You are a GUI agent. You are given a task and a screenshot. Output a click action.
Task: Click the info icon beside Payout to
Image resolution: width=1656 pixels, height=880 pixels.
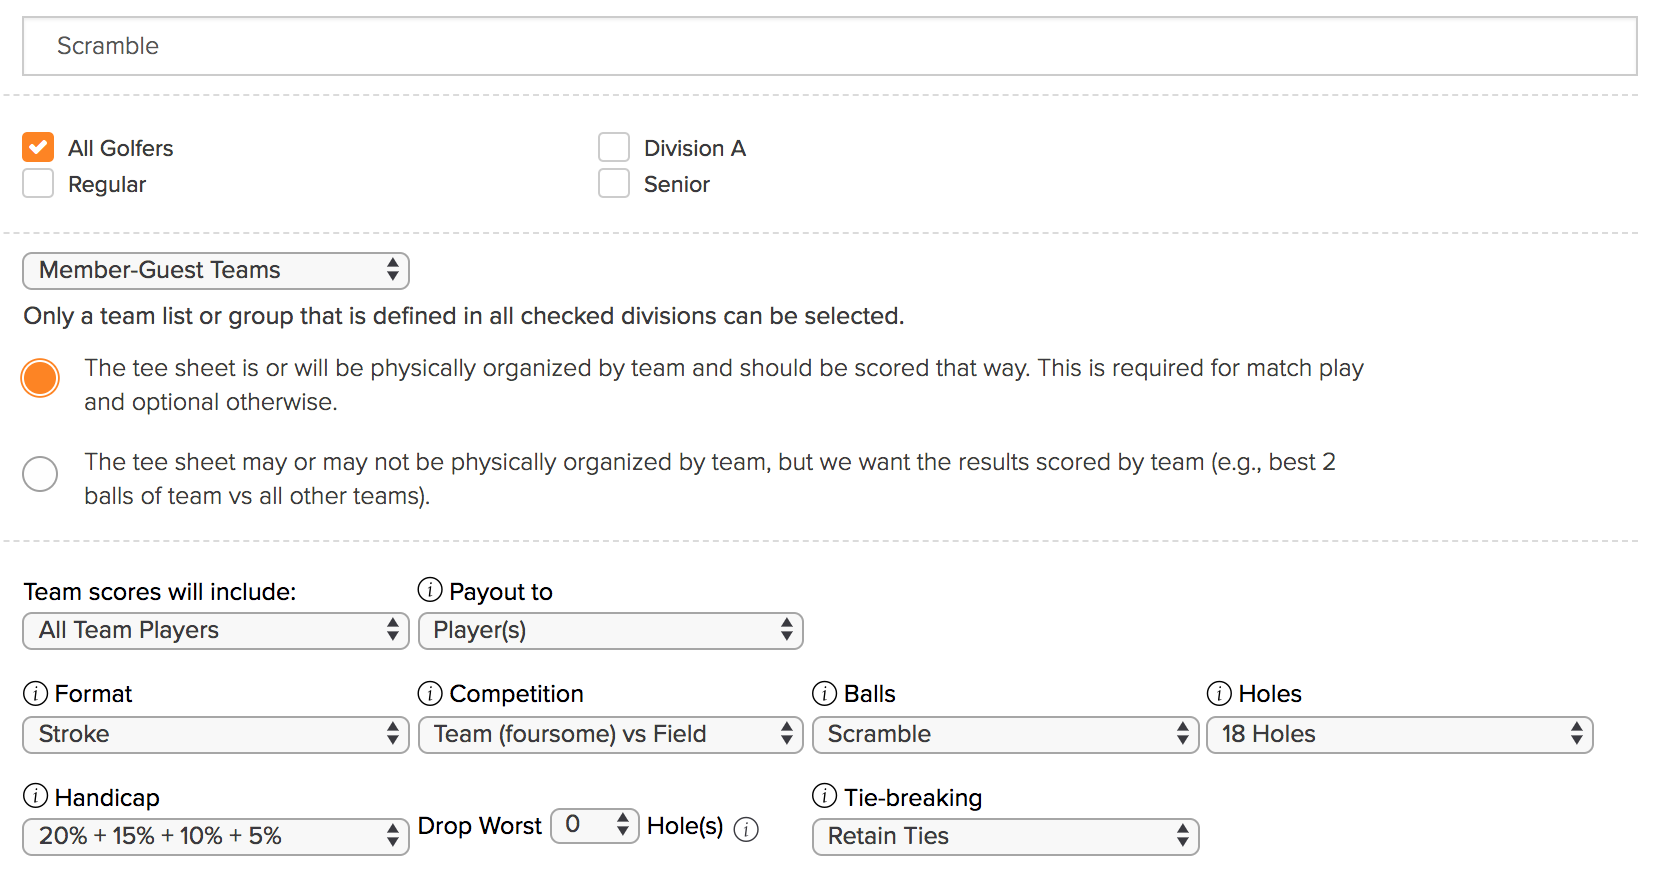point(430,590)
